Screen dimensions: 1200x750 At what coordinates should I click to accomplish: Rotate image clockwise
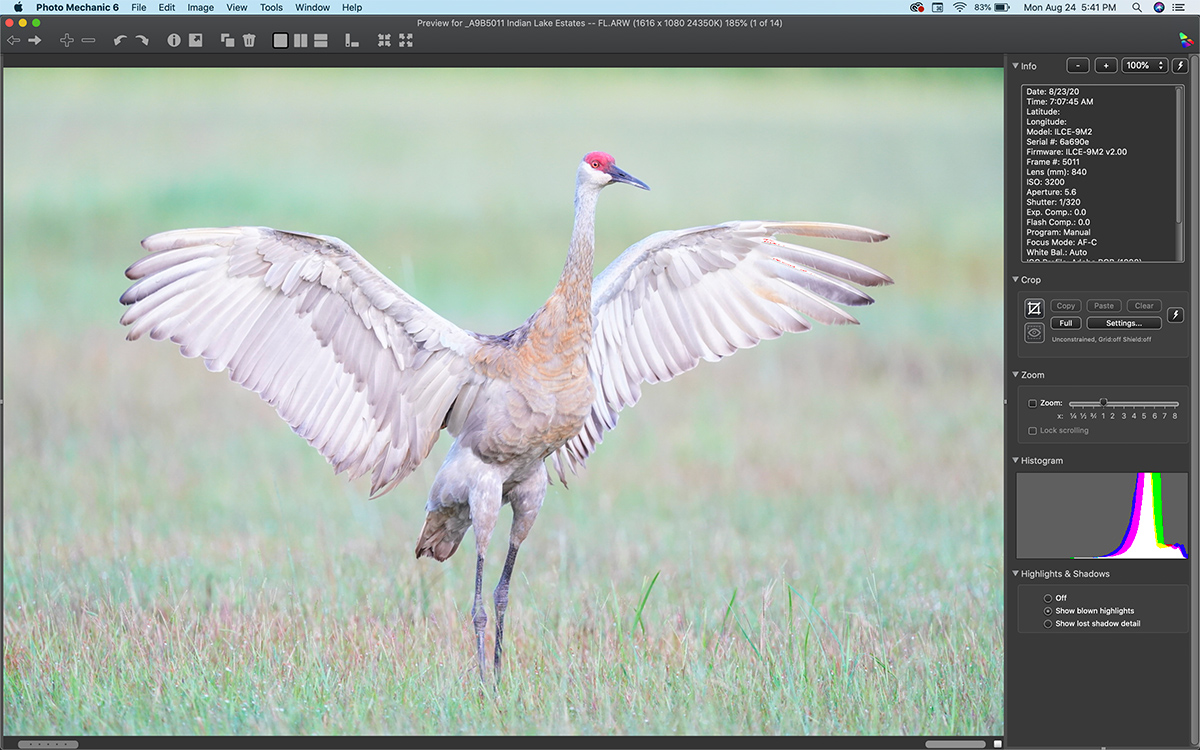point(142,40)
